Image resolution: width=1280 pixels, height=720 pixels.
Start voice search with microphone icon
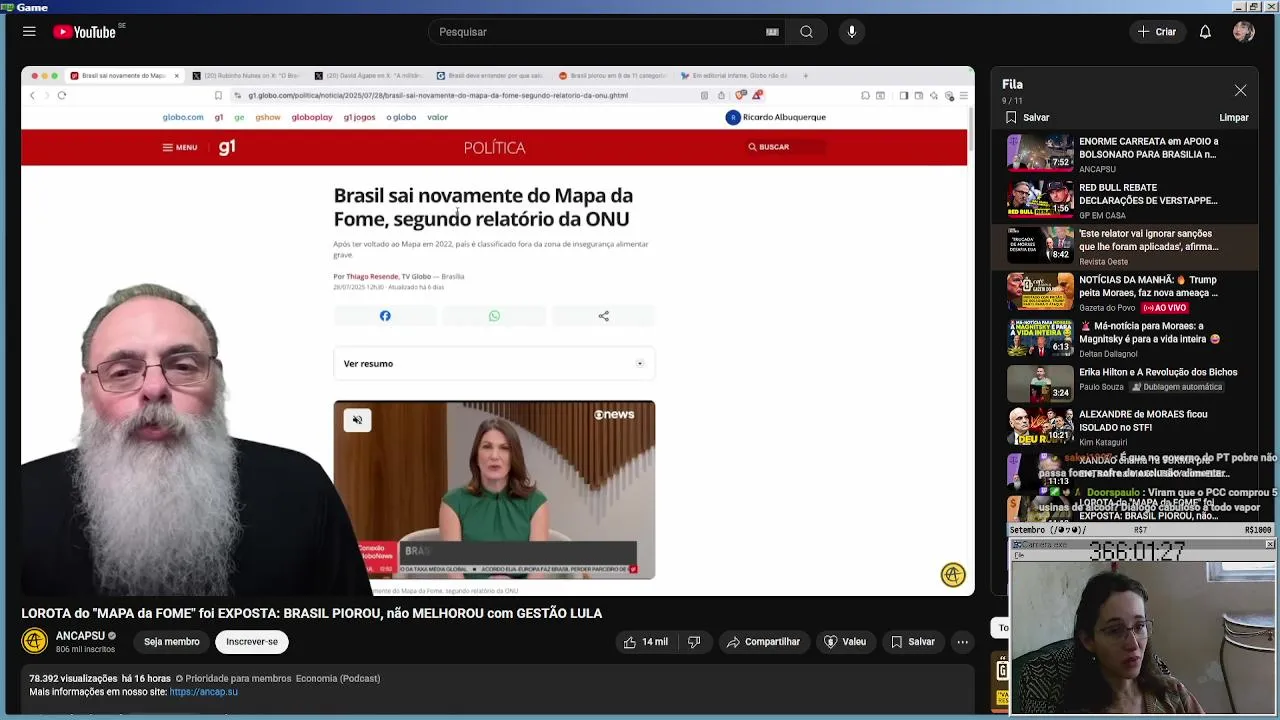852,32
